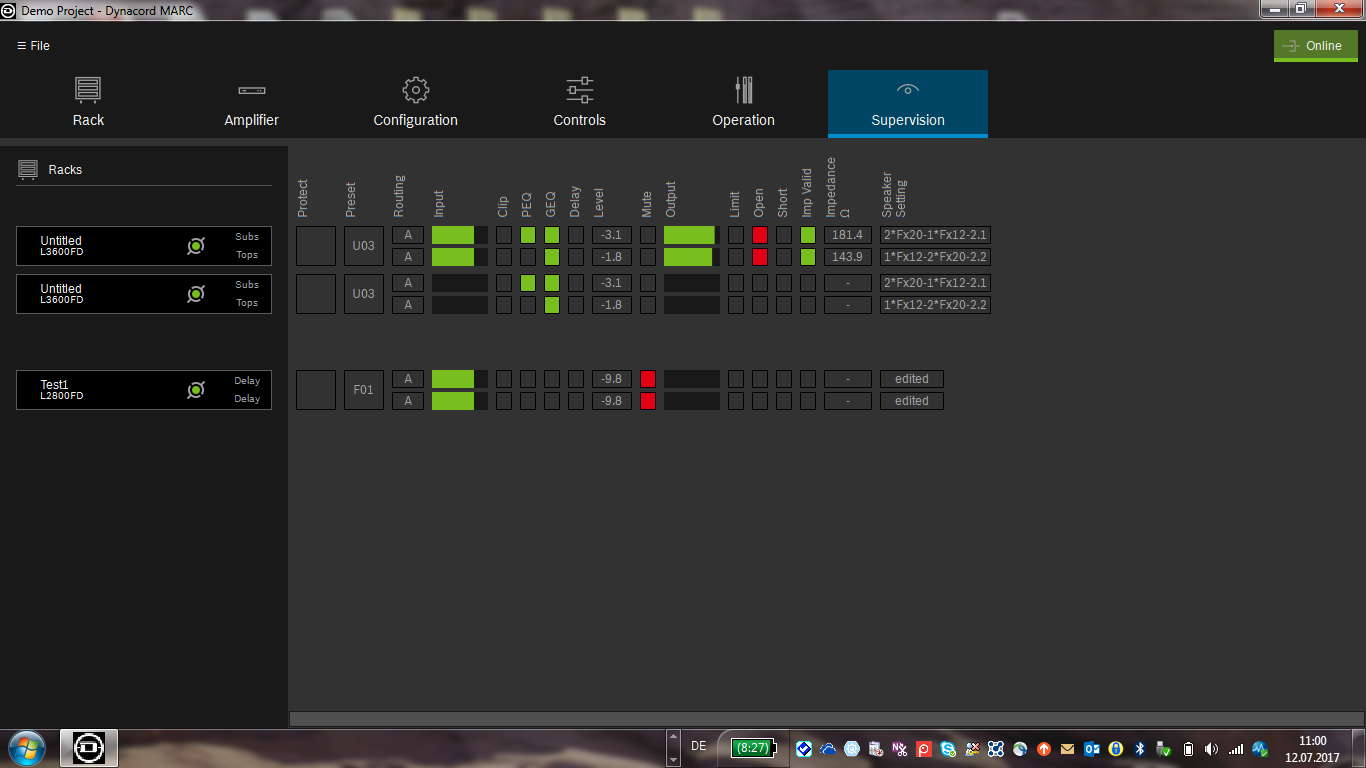Open the volume speaker tray icon
This screenshot has width=1366, height=768.
click(x=1211, y=748)
